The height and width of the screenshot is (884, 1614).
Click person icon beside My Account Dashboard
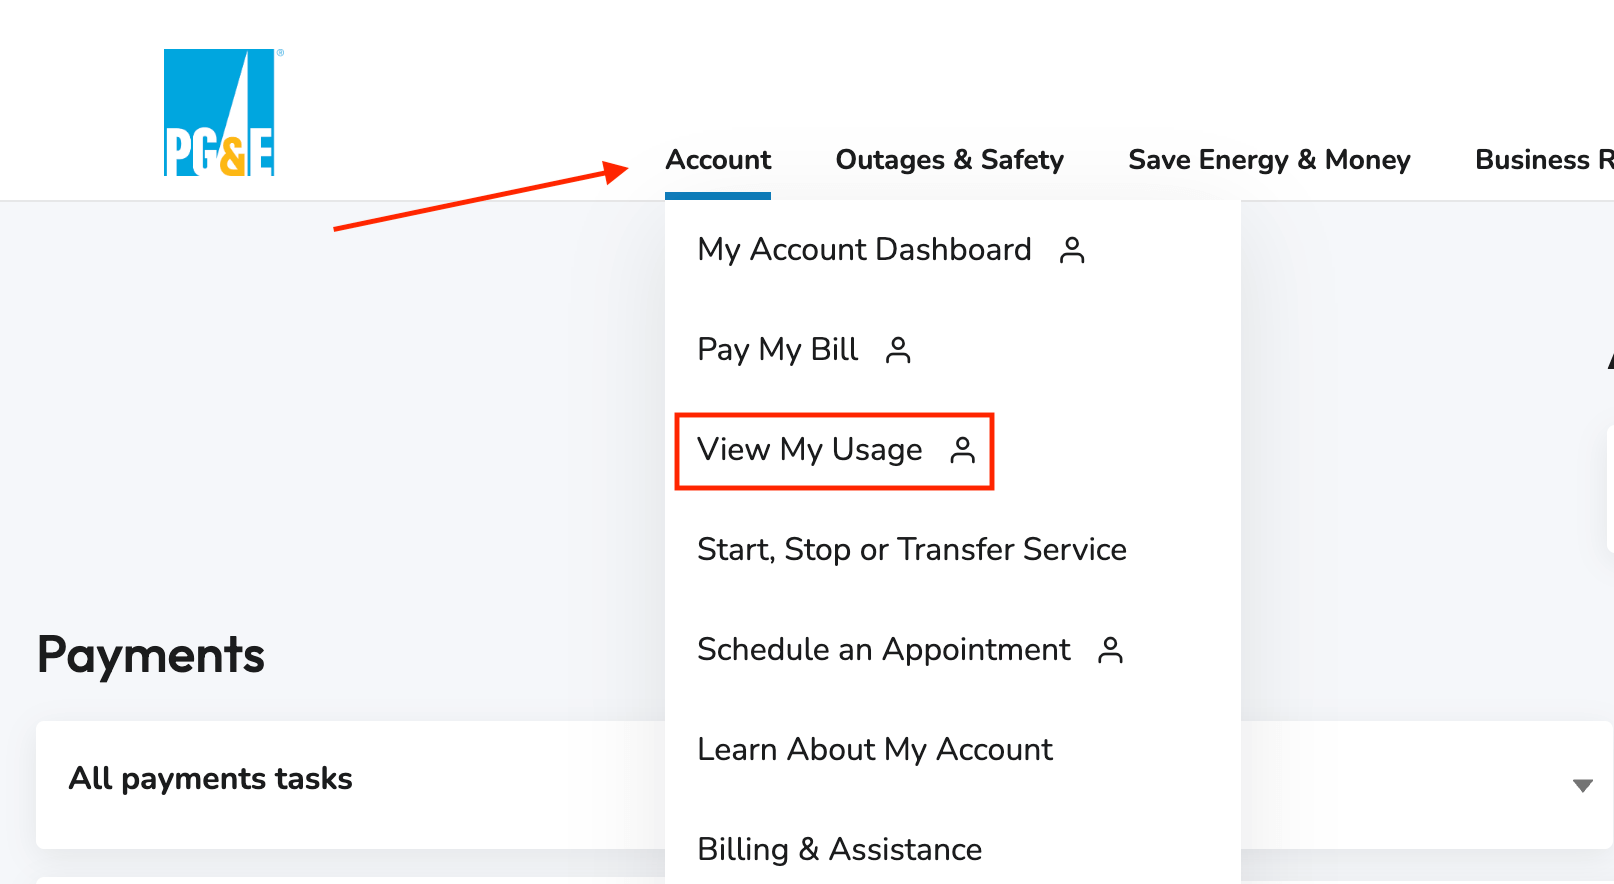pyautogui.click(x=1072, y=250)
